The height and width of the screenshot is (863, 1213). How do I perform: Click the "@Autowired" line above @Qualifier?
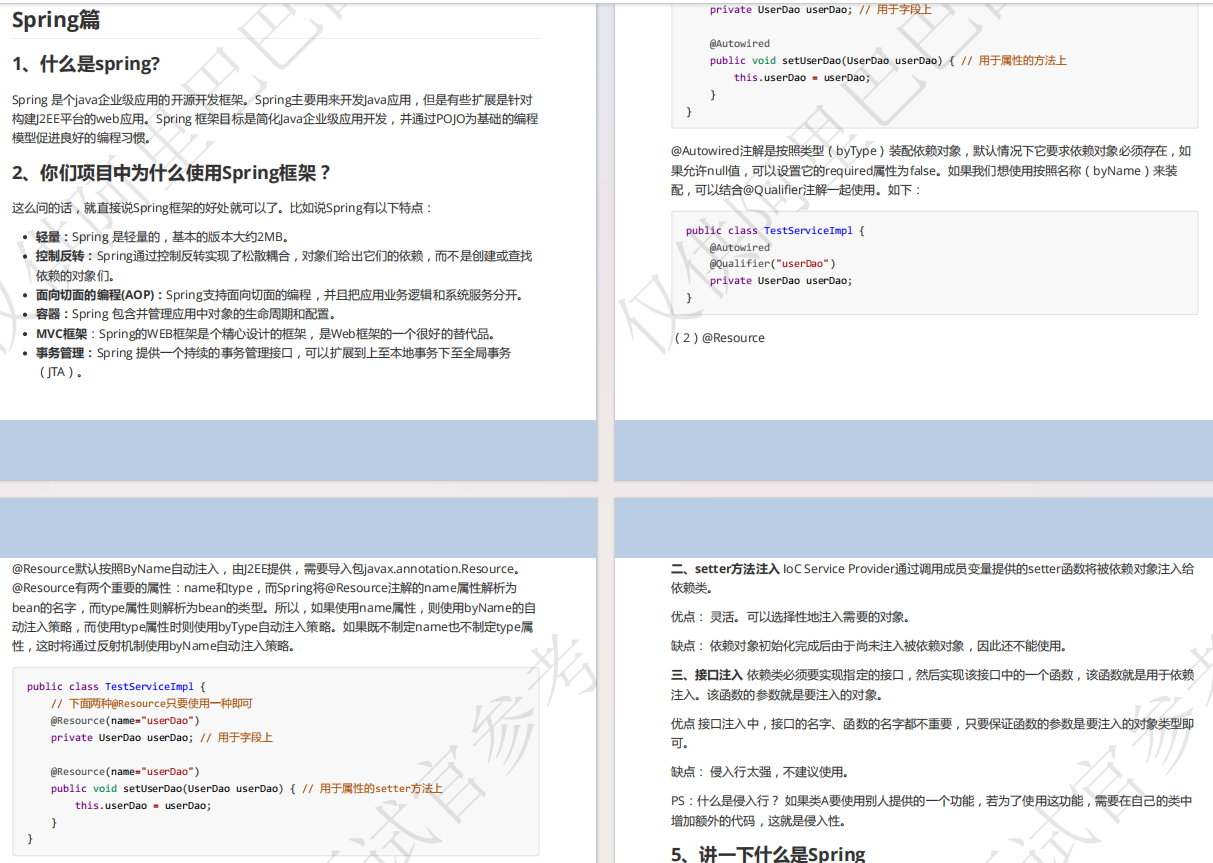point(740,247)
